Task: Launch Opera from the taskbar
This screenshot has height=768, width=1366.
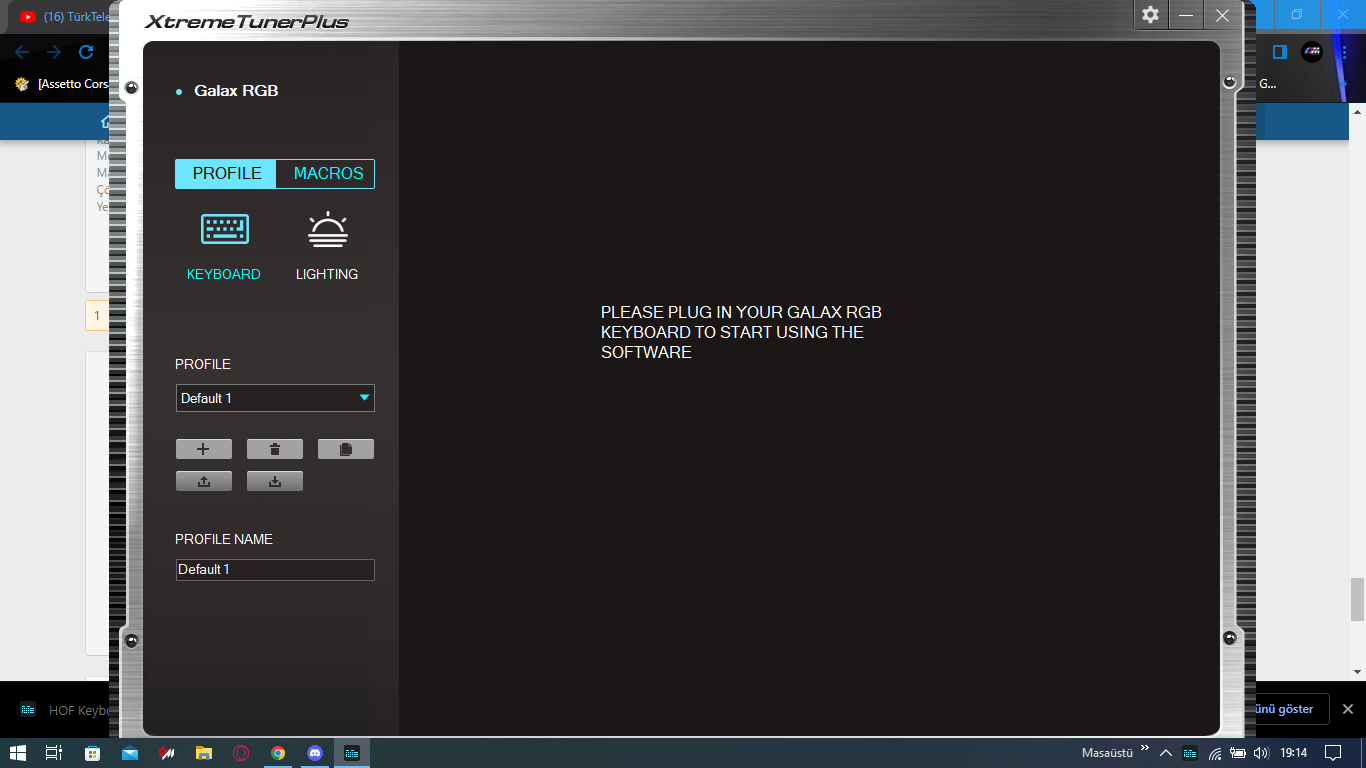Action: pyautogui.click(x=241, y=753)
